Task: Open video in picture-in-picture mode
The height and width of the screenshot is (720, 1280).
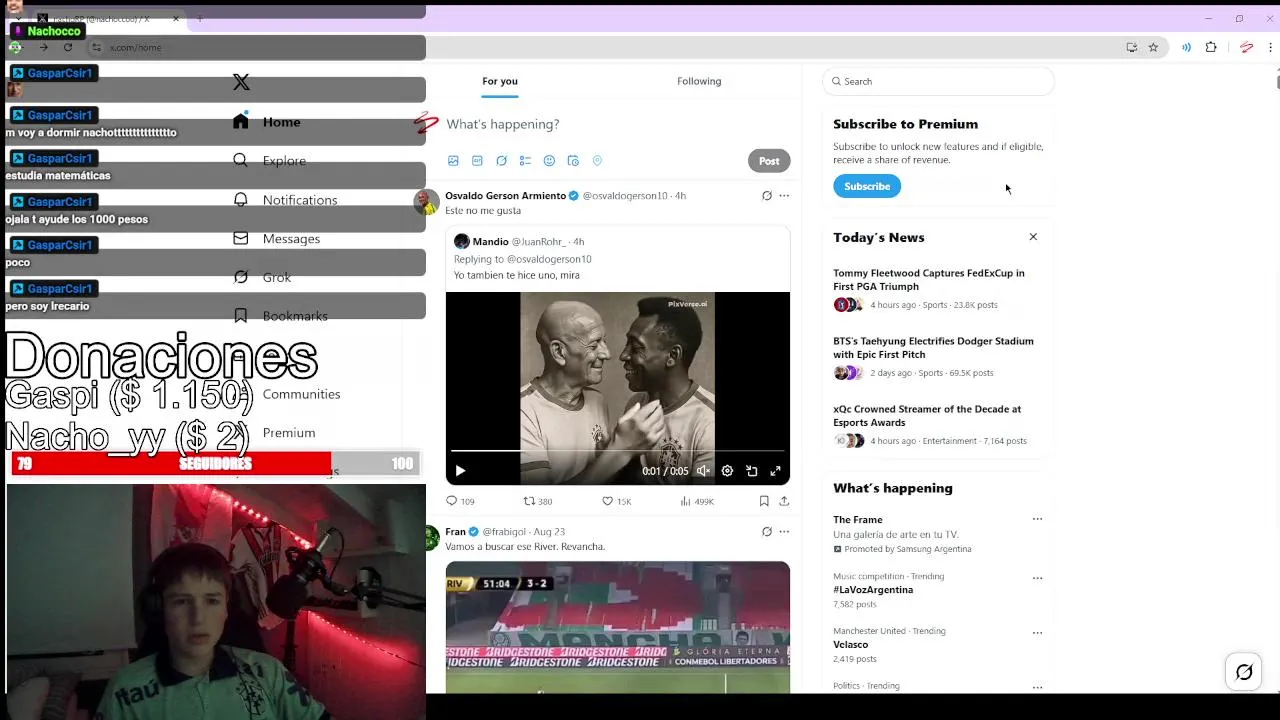Action: coord(751,471)
